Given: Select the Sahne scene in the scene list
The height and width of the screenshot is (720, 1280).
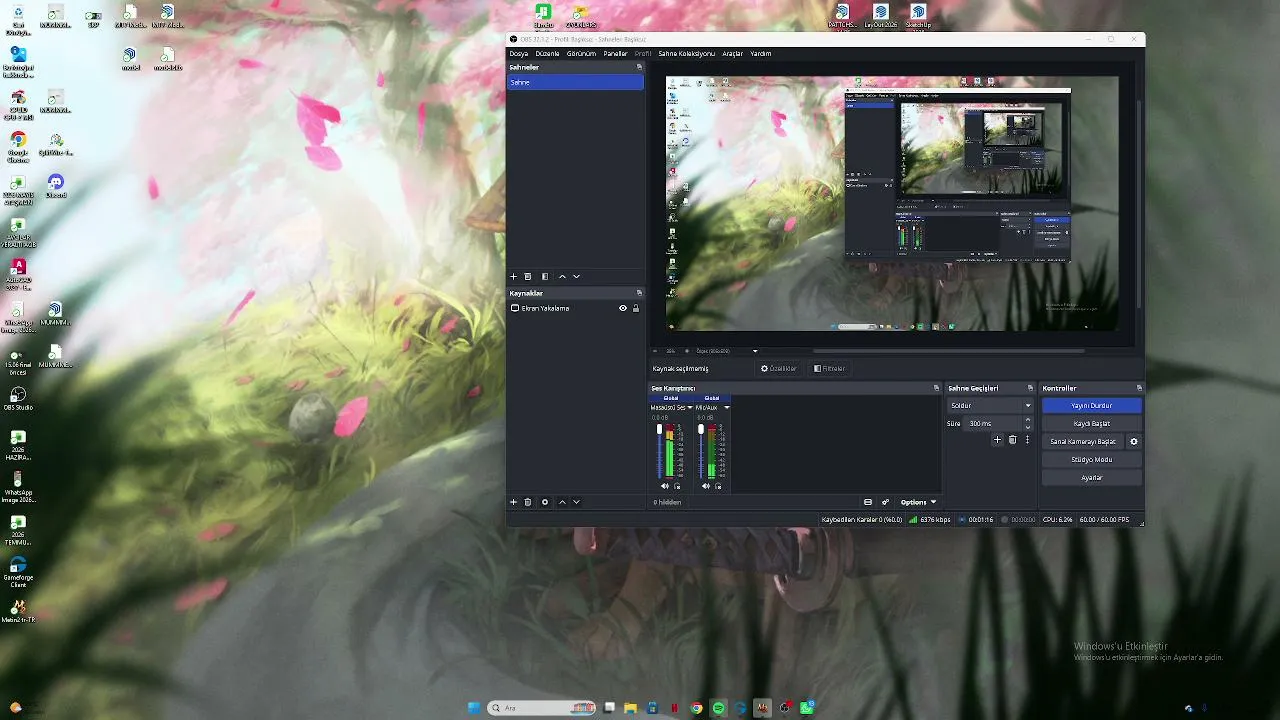Looking at the screenshot, I should 575,82.
